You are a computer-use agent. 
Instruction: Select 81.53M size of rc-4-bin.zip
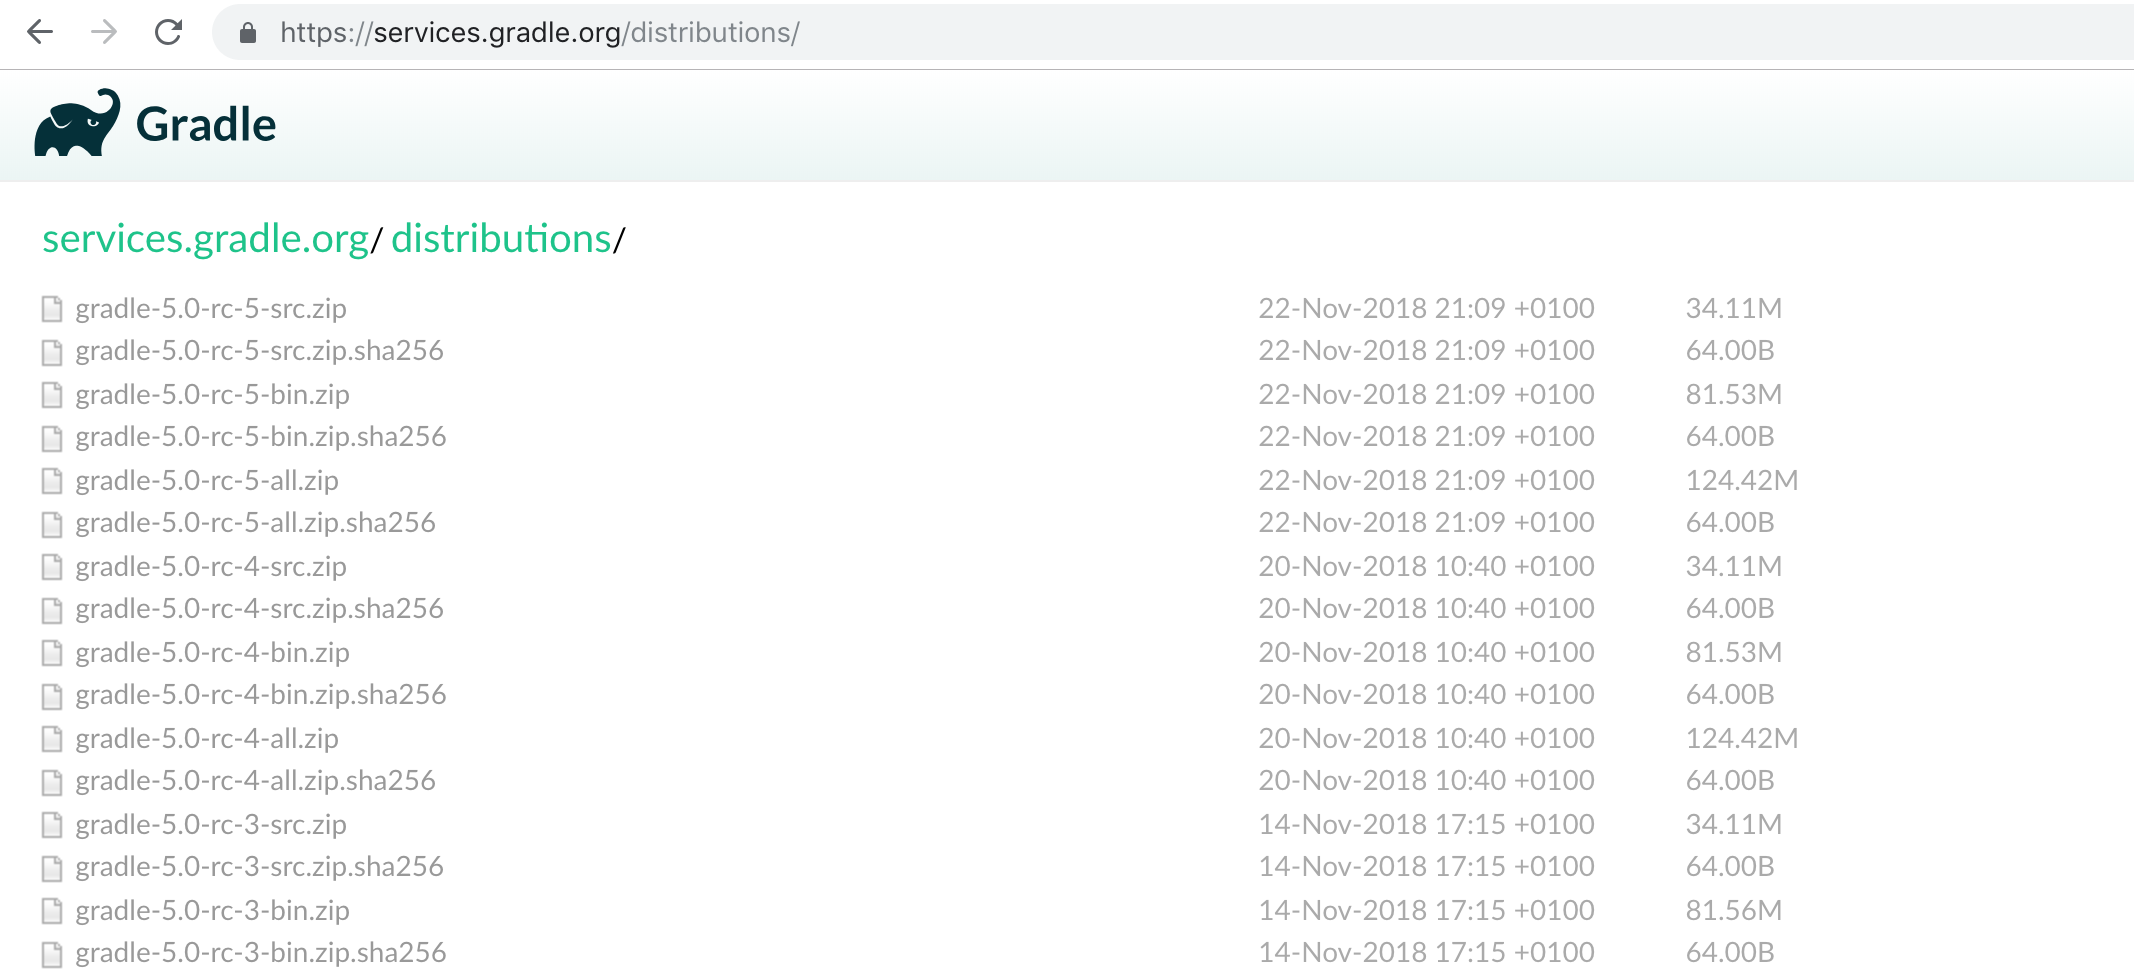click(1734, 652)
